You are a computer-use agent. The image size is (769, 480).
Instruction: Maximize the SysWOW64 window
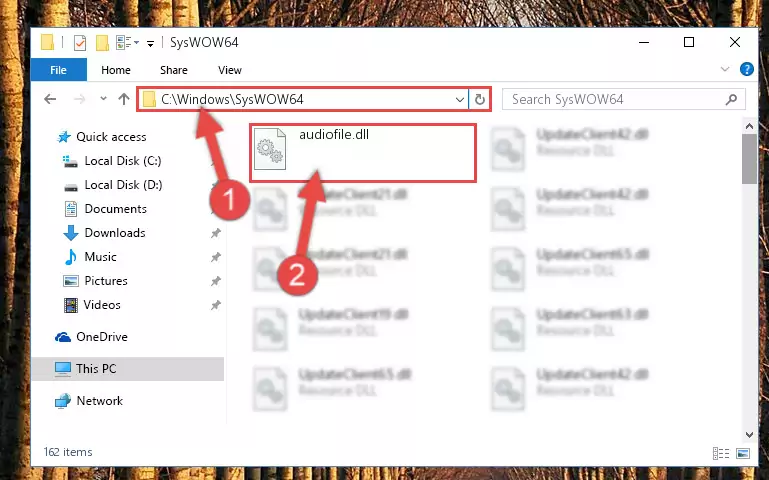tap(689, 43)
